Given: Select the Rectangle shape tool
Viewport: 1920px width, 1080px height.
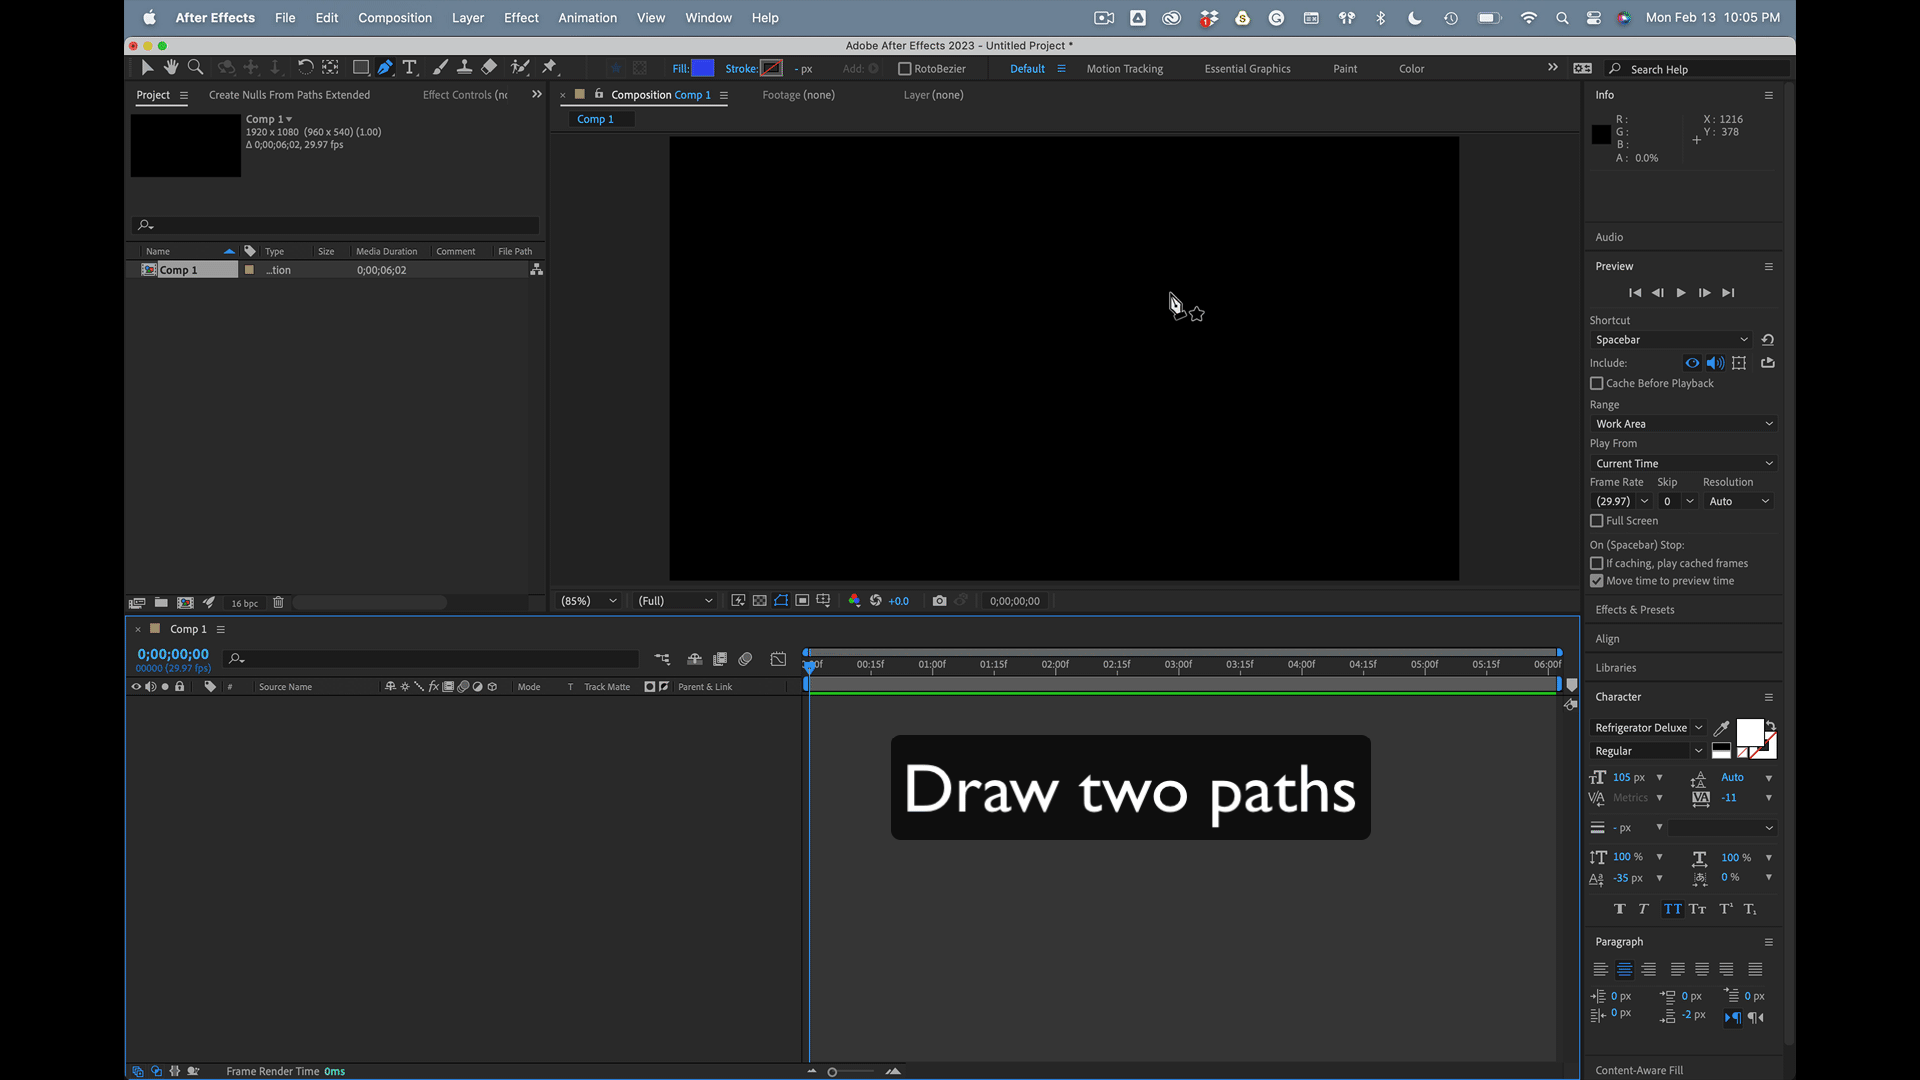Looking at the screenshot, I should pos(361,67).
